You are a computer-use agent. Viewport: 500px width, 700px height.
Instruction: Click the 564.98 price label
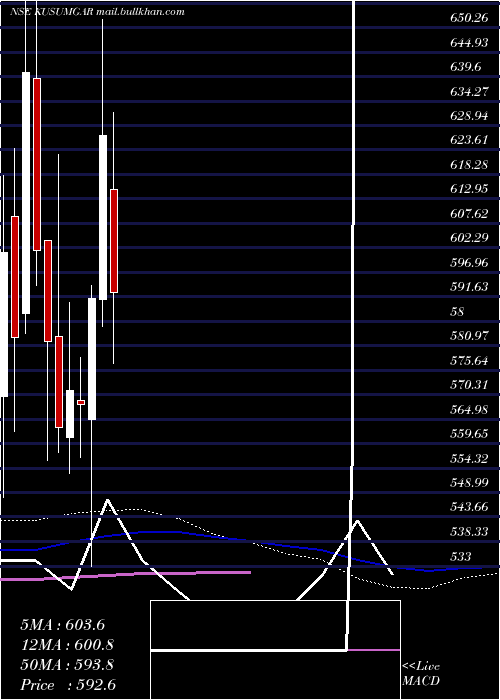469,409
